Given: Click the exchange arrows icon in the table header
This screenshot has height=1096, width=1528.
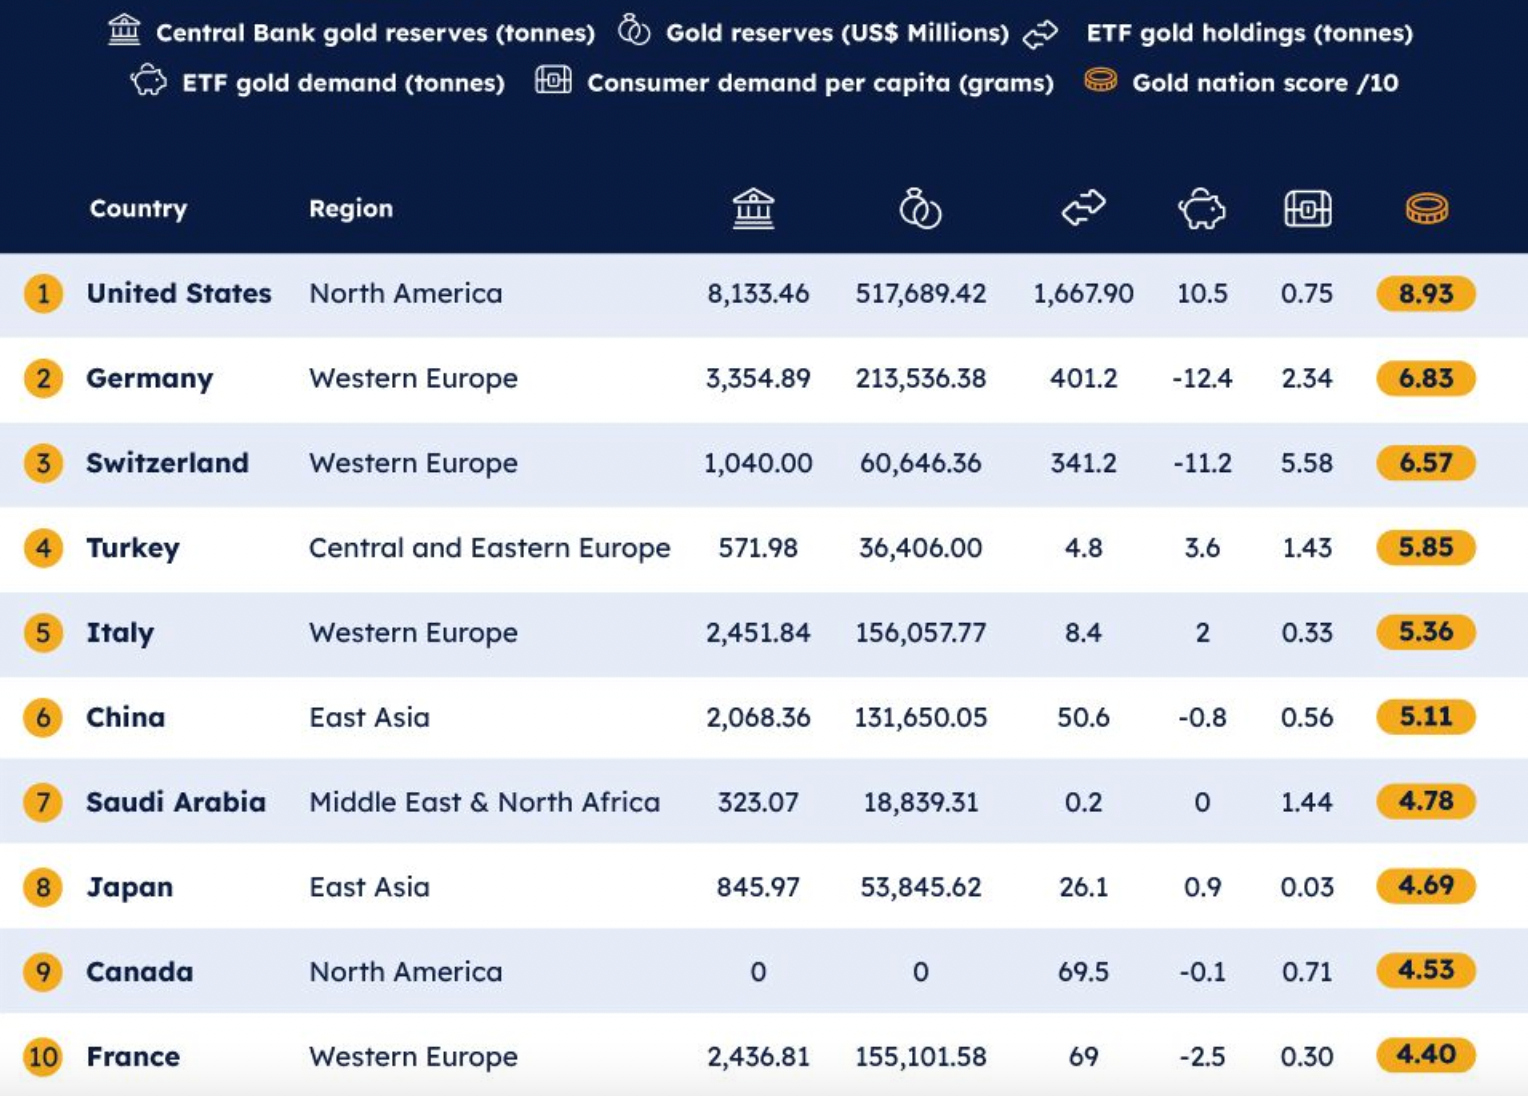Looking at the screenshot, I should pos(1083,208).
